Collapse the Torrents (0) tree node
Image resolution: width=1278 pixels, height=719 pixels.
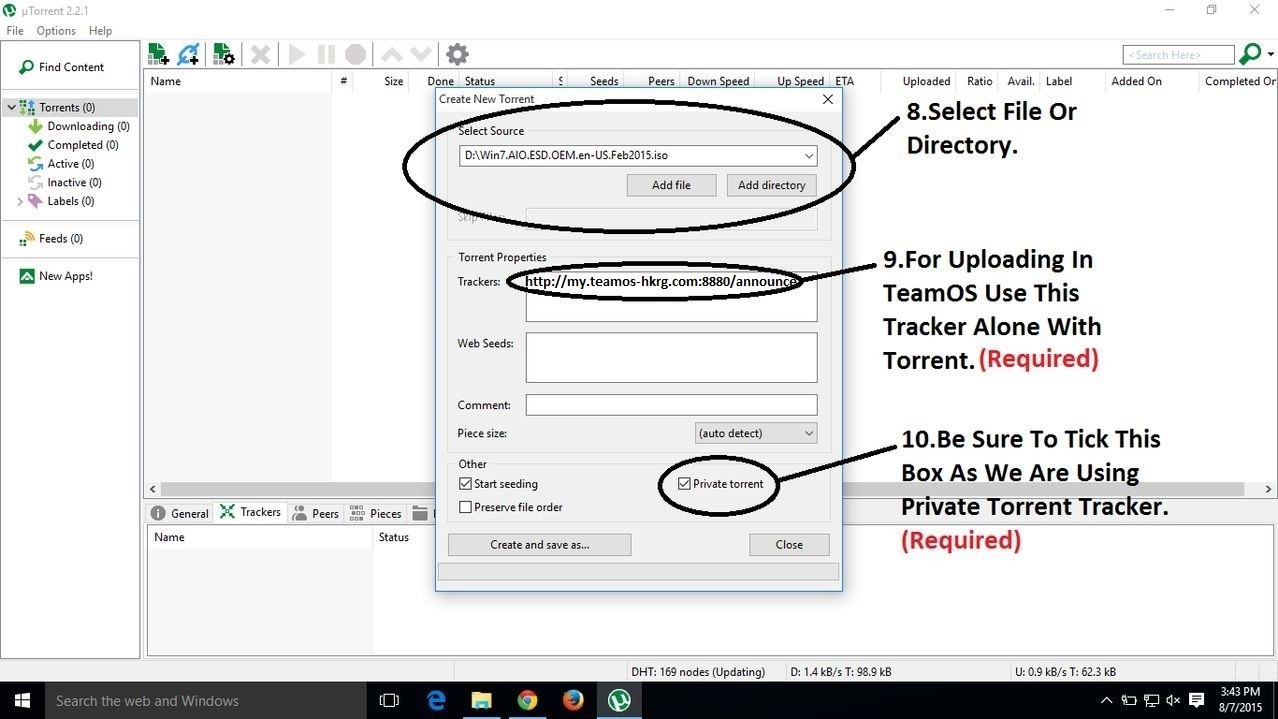11,107
